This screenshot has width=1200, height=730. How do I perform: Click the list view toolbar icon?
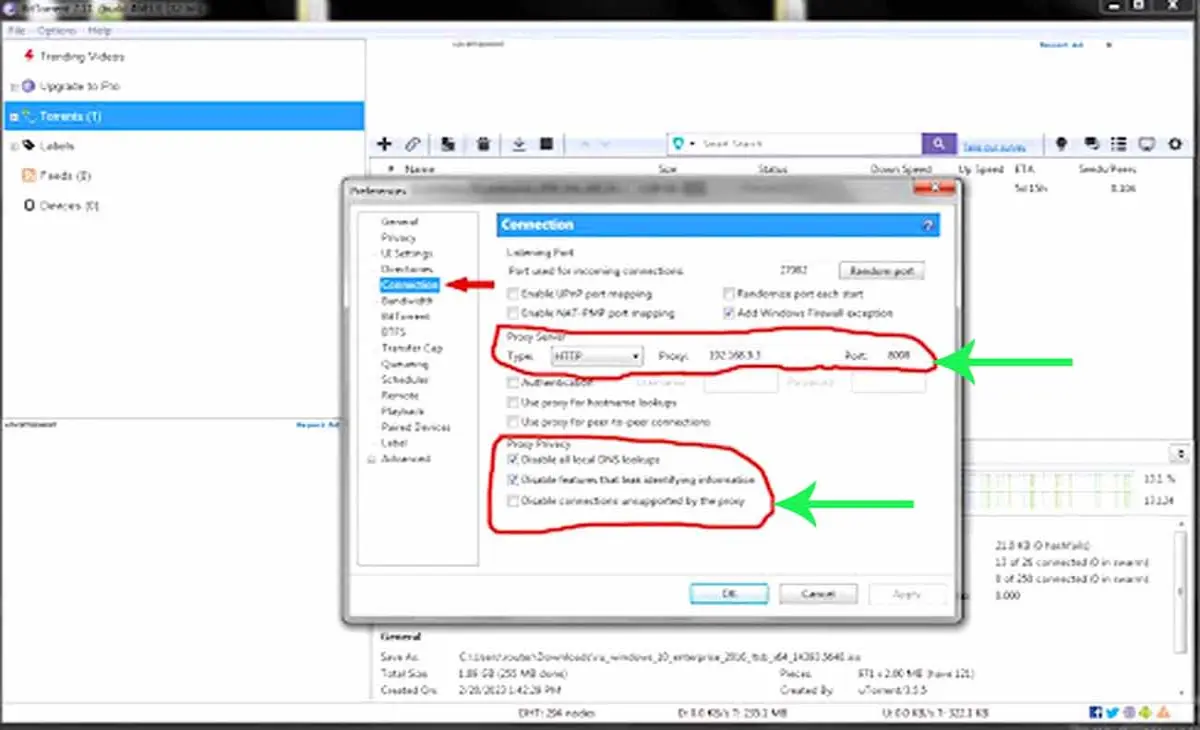point(1119,144)
